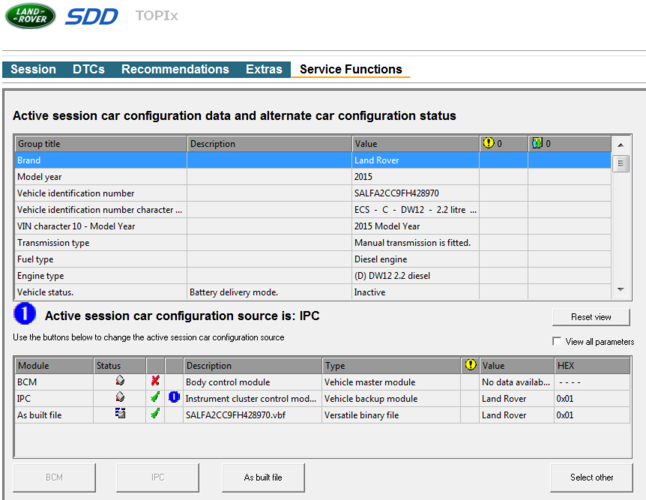The height and width of the screenshot is (500, 646).
Task: Select the Vehicle status. row
Action: [313, 292]
